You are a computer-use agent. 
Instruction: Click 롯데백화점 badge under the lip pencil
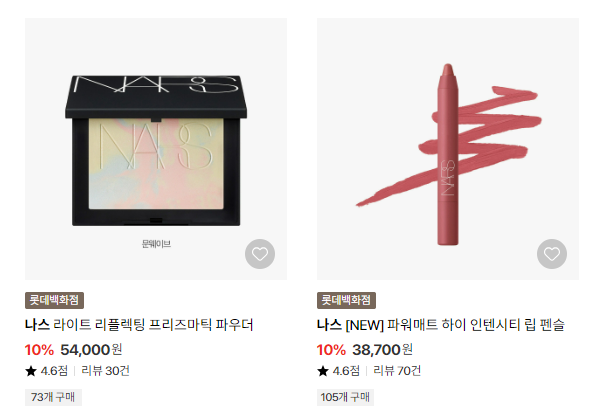[346, 300]
